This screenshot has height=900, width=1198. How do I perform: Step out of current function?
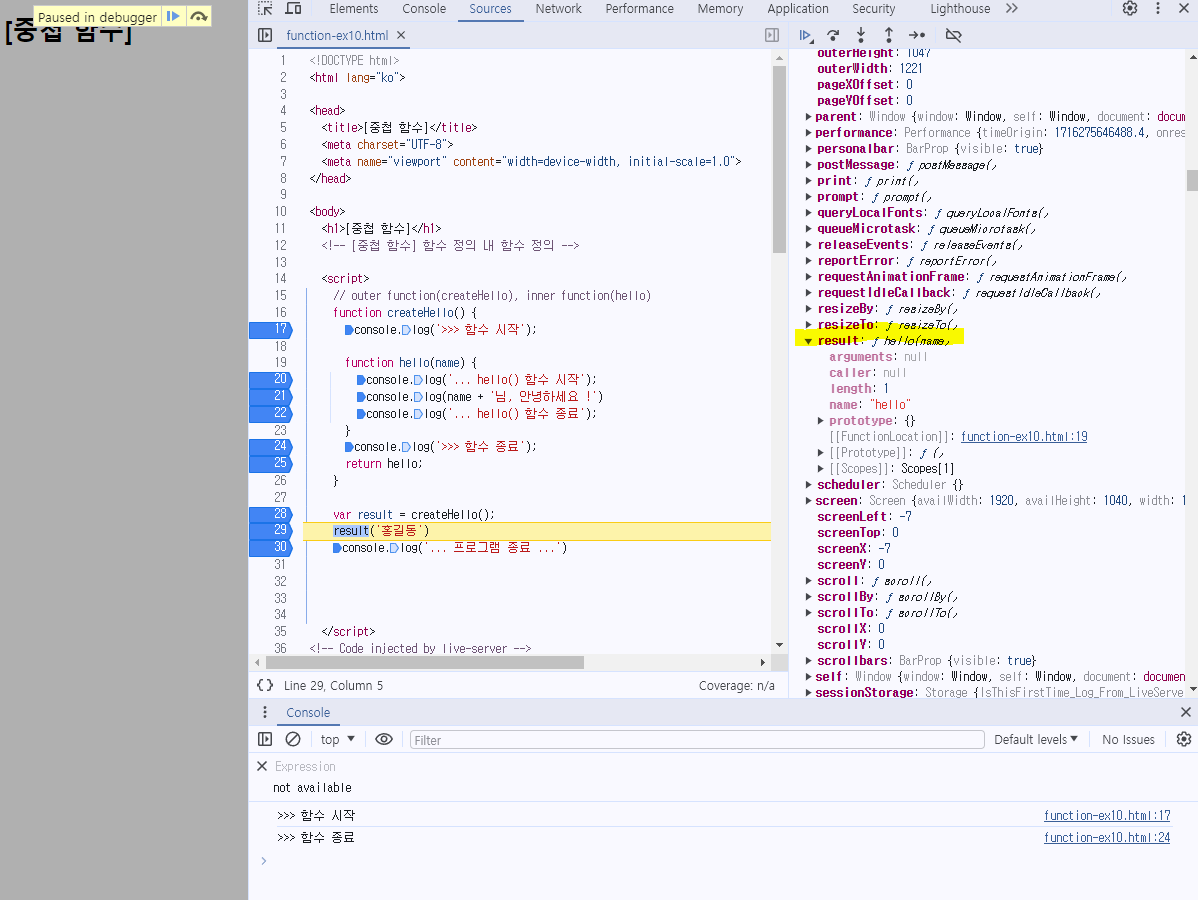coord(889,35)
